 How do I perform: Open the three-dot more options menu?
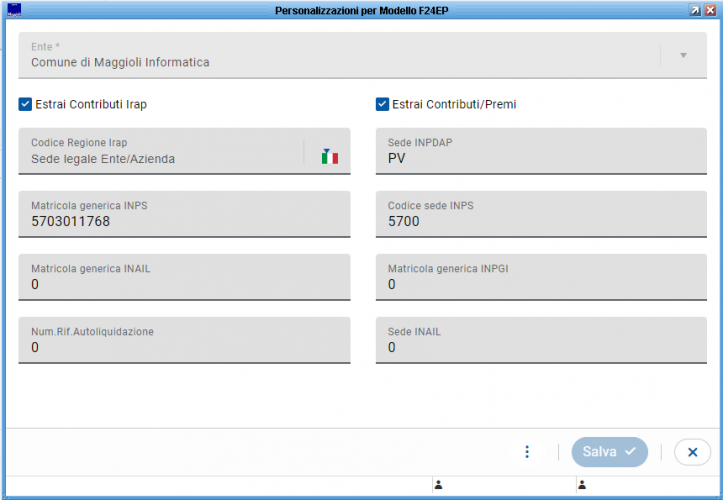tap(527, 452)
